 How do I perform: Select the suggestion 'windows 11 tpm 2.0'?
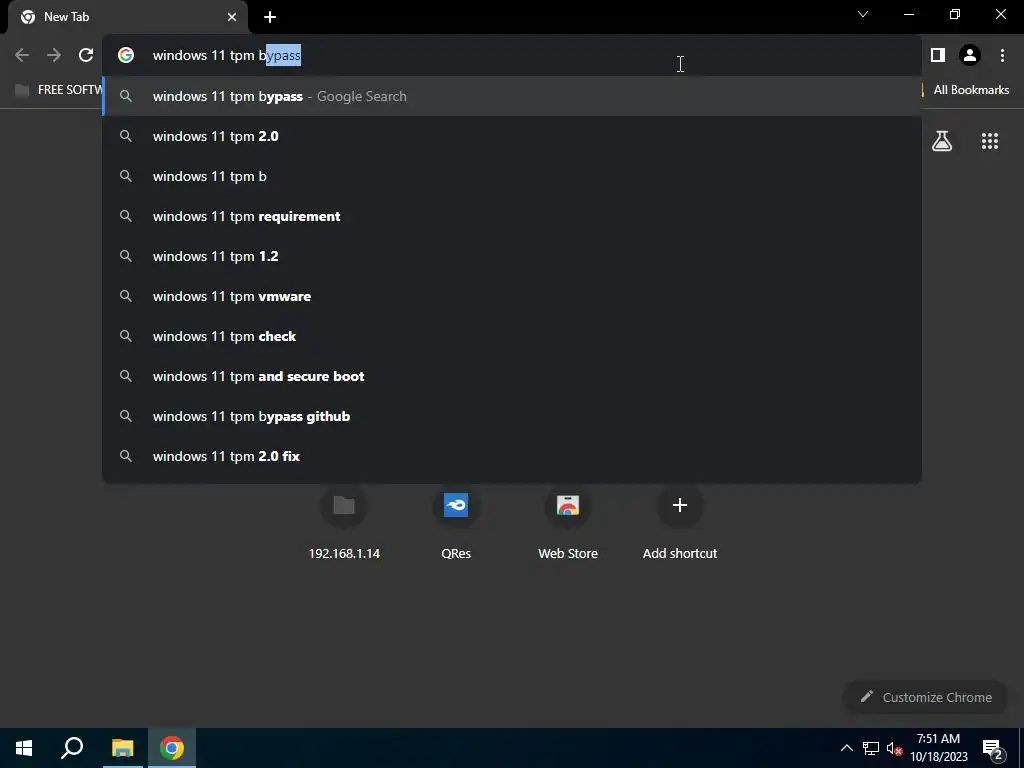[x=512, y=136]
